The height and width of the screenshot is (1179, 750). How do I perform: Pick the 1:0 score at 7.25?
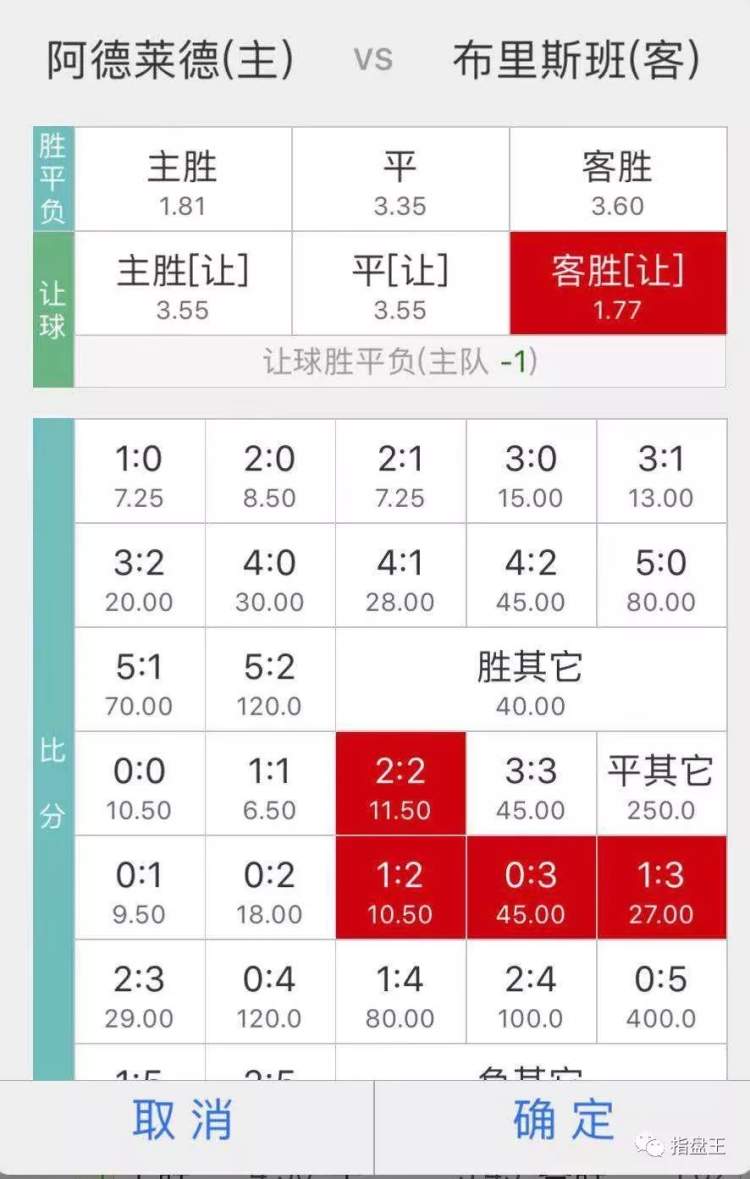pyautogui.click(x=139, y=471)
